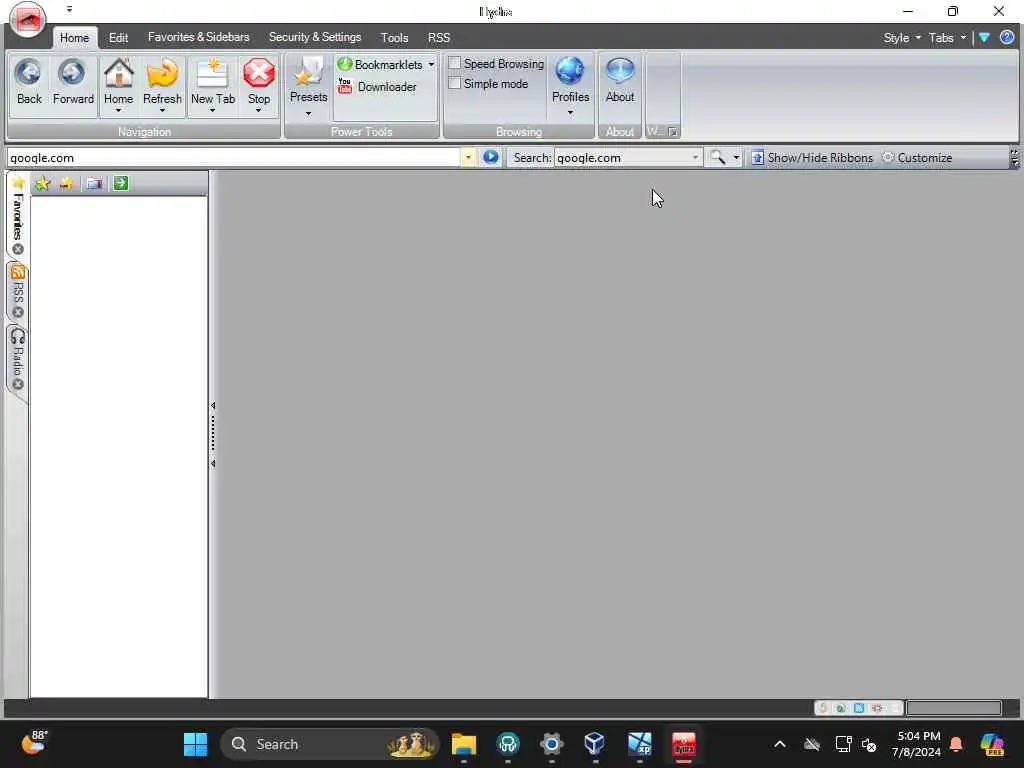This screenshot has height=768, width=1024.
Task: Click the blue status bar icon
Action: pos(859,708)
